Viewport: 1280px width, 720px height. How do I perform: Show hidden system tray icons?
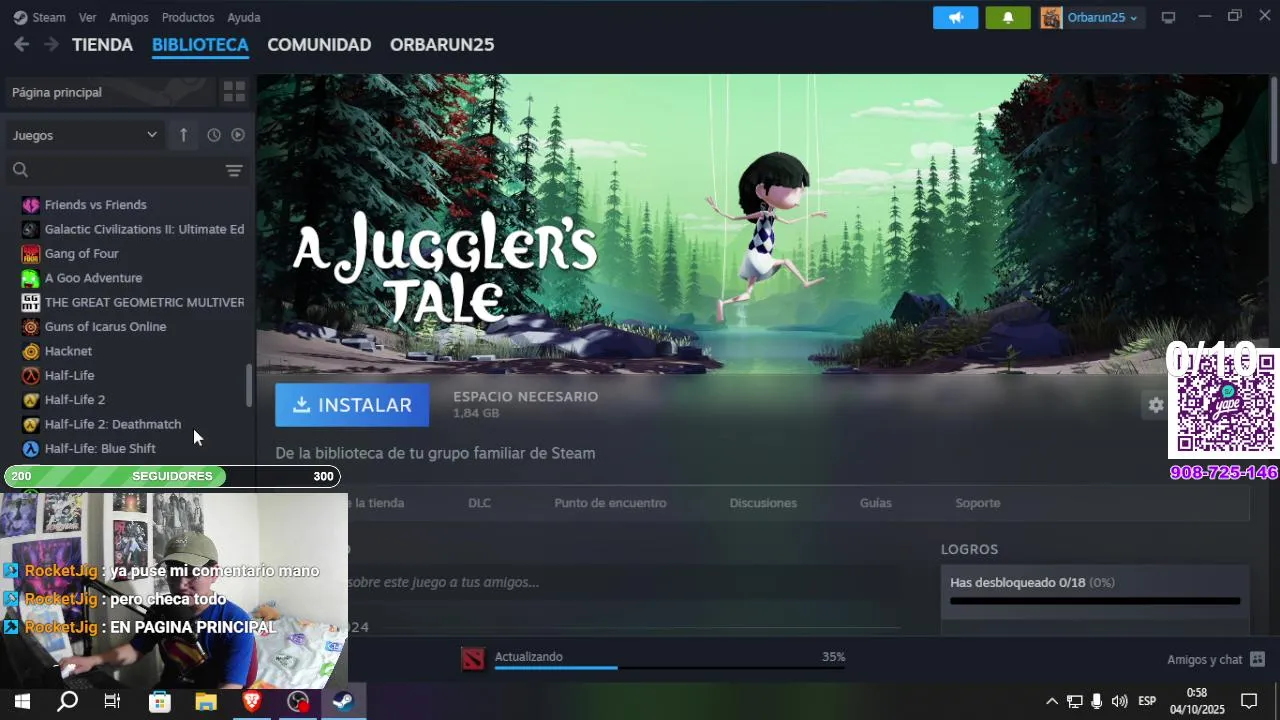pos(1051,701)
